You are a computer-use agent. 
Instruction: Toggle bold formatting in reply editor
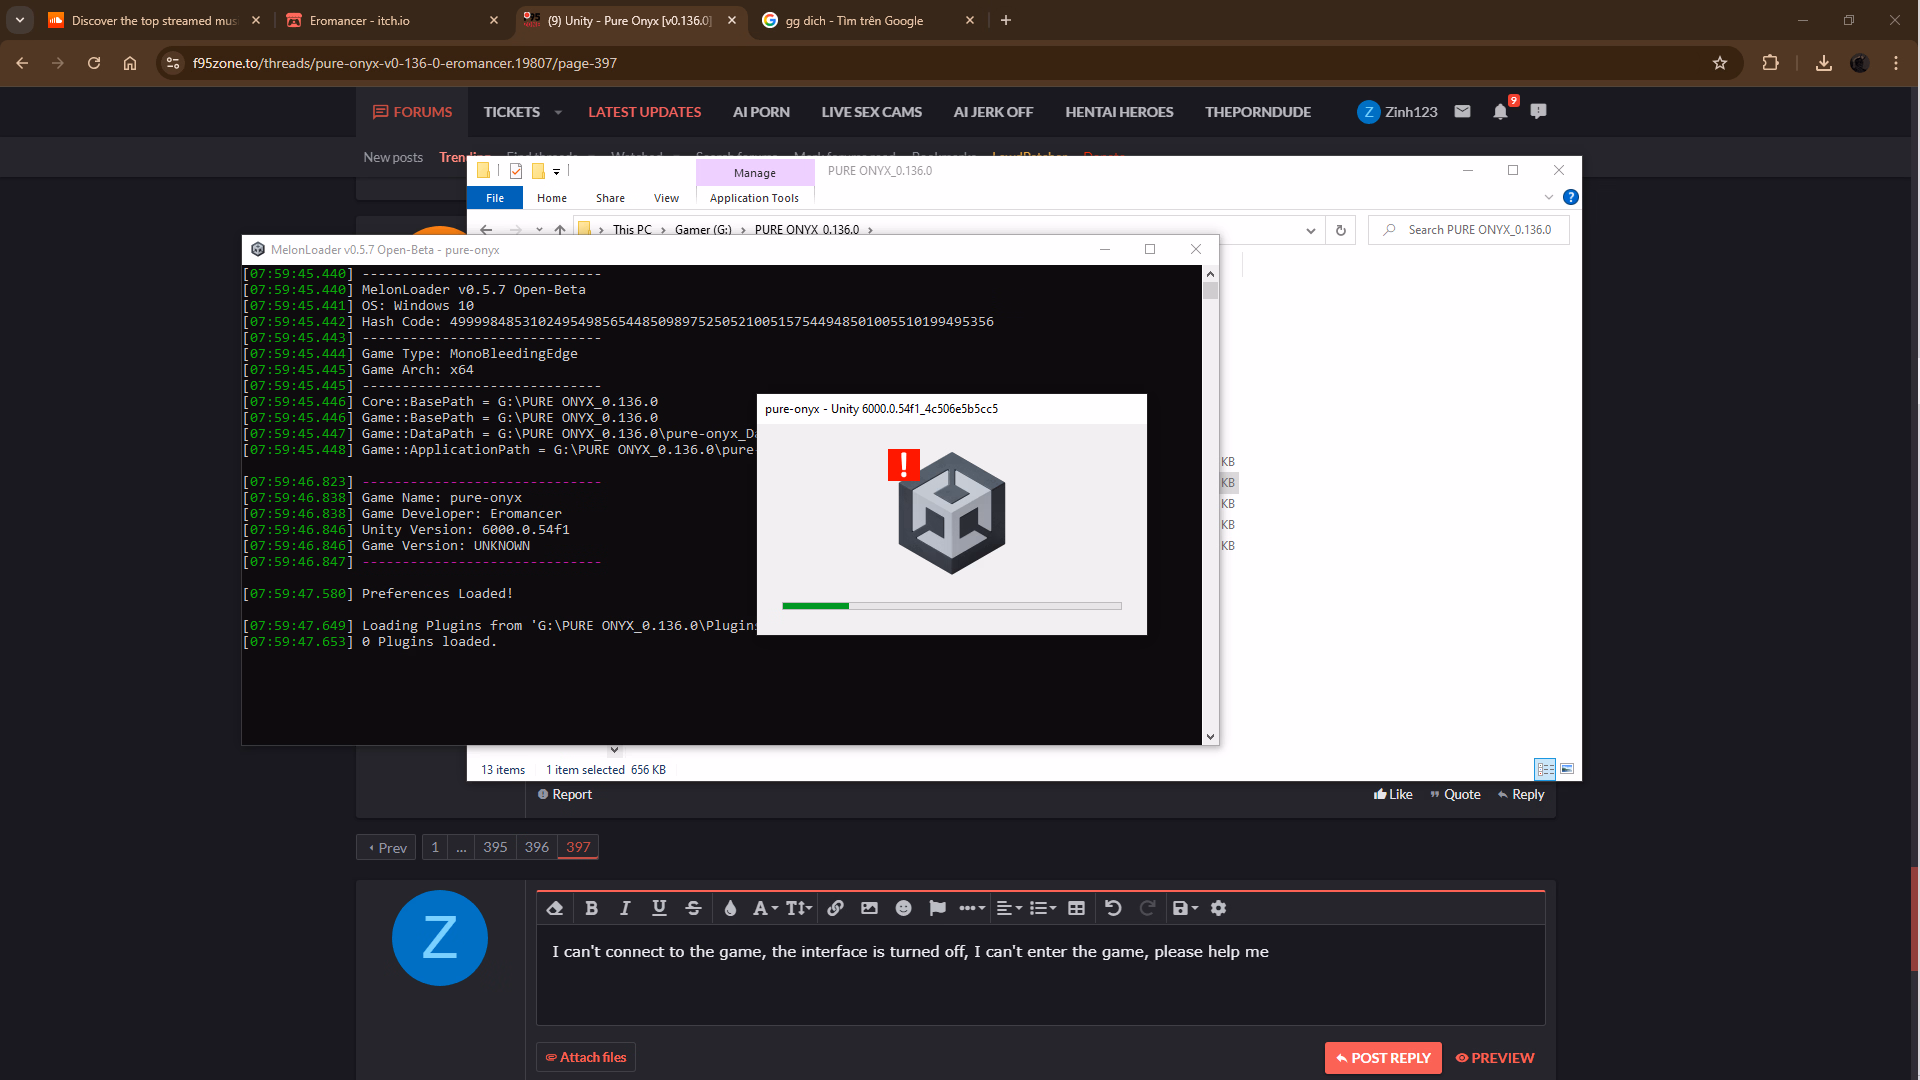point(591,908)
